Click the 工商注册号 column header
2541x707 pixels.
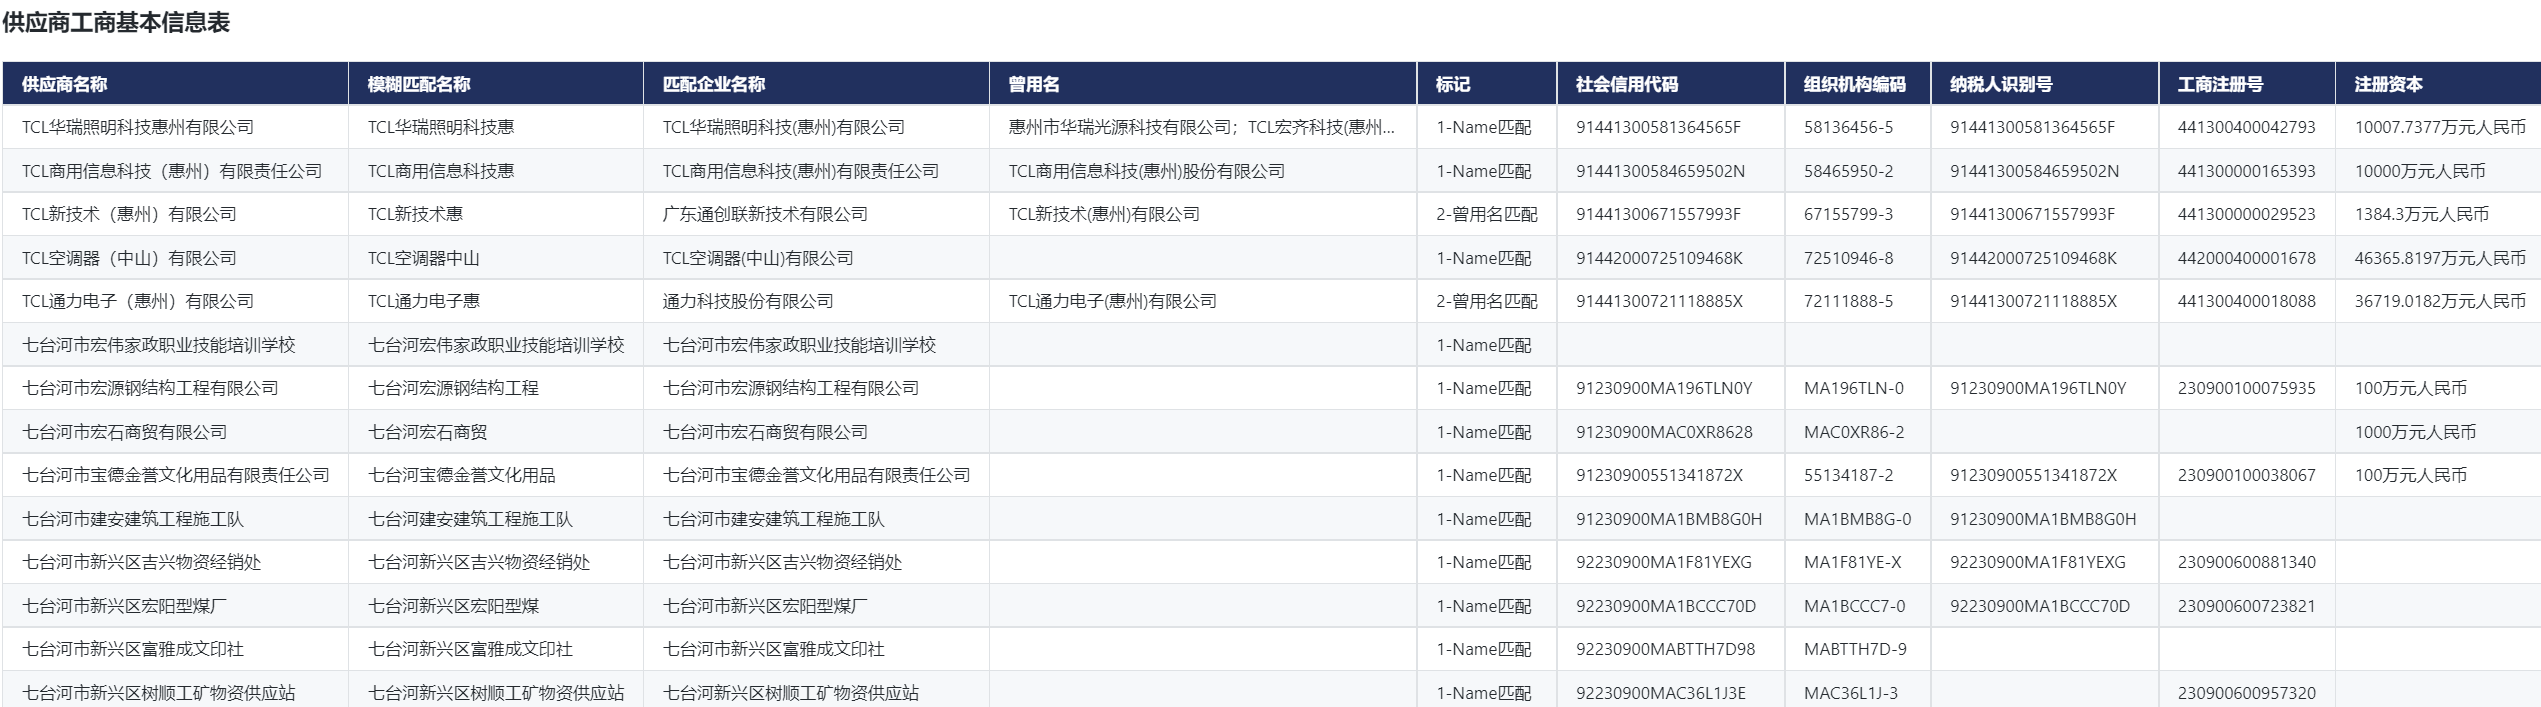[x=2247, y=84]
